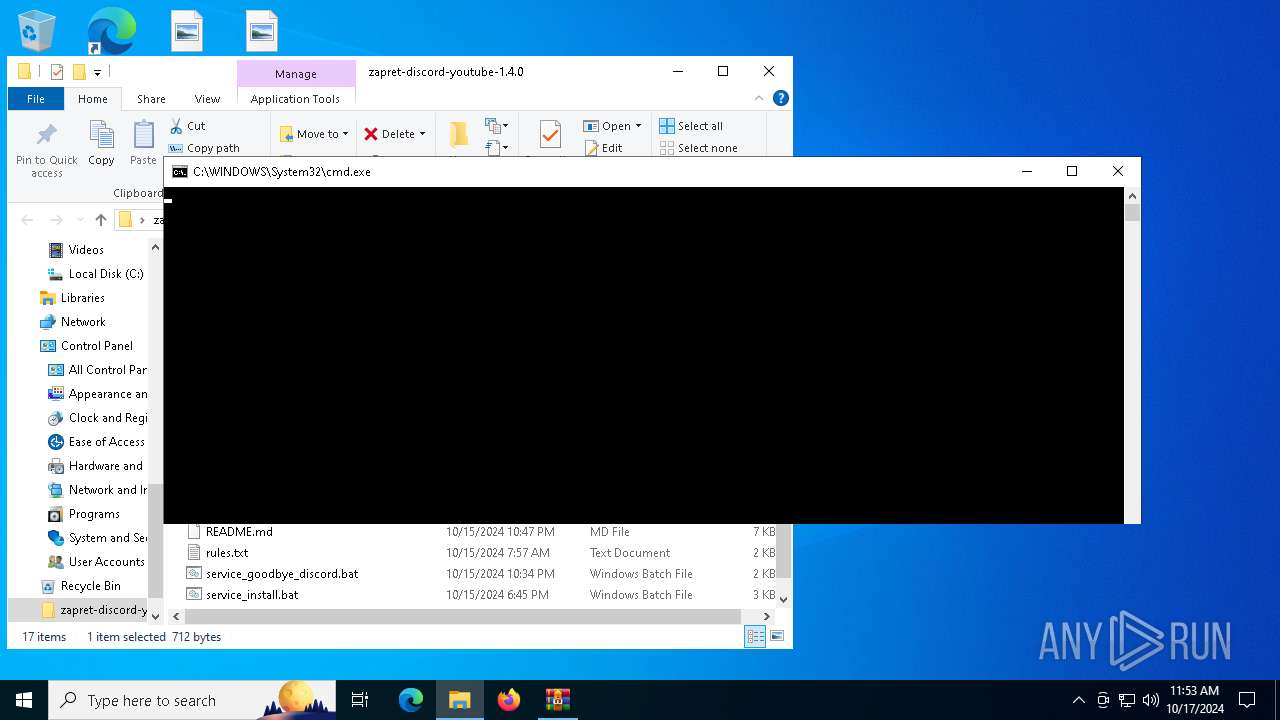This screenshot has height=720, width=1280.
Task: Expand the Open dropdown arrow in ribbon
Action: (x=638, y=126)
